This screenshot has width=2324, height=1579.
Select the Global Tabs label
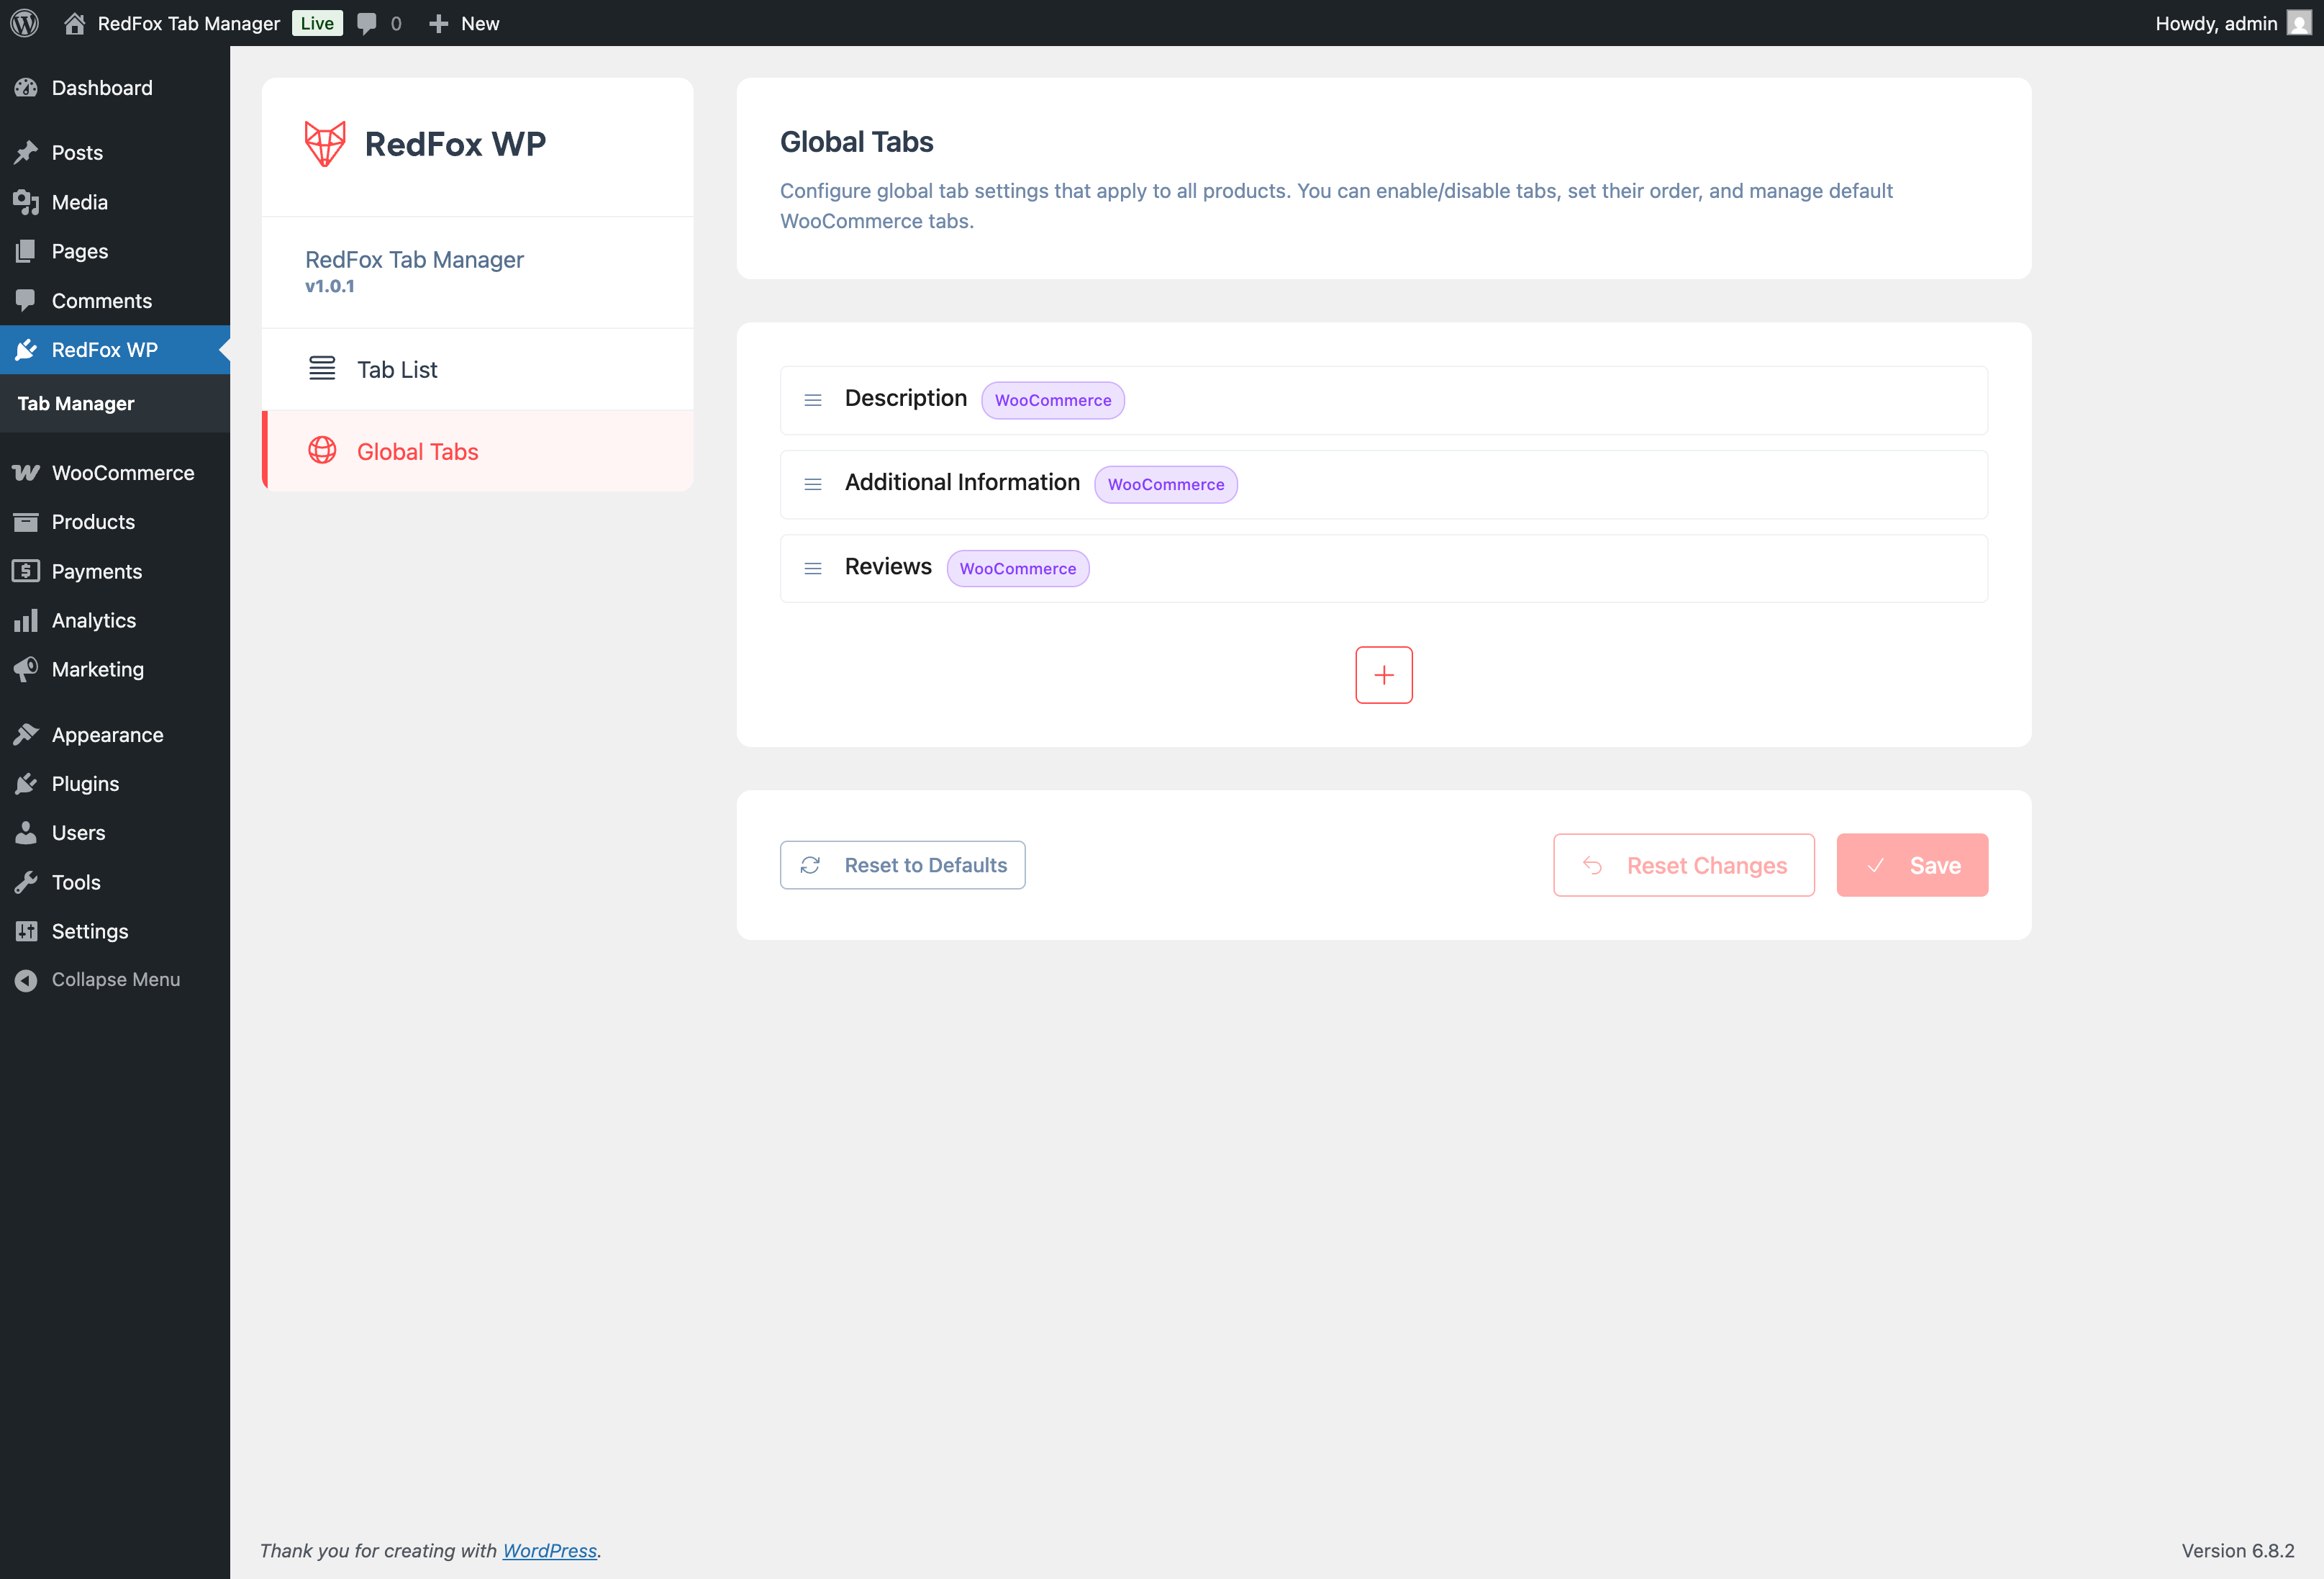418,452
